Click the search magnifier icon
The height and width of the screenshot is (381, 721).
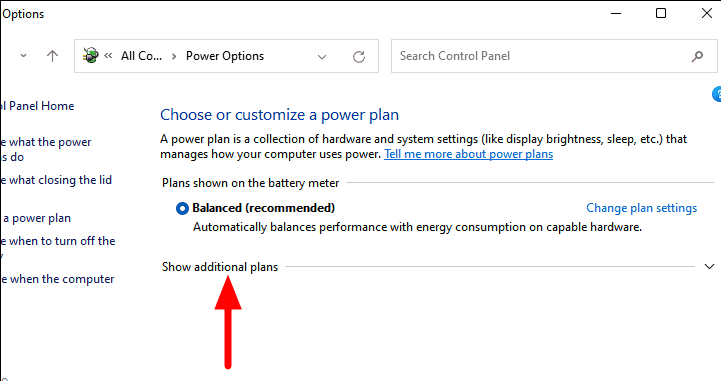(697, 56)
